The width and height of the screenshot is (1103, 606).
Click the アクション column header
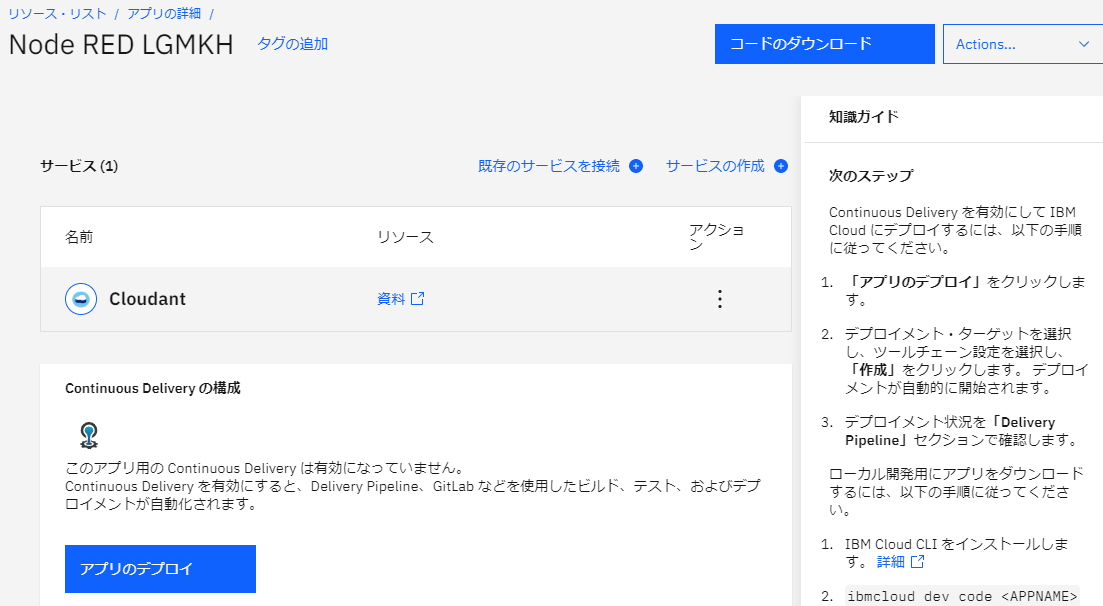pyautogui.click(x=716, y=237)
